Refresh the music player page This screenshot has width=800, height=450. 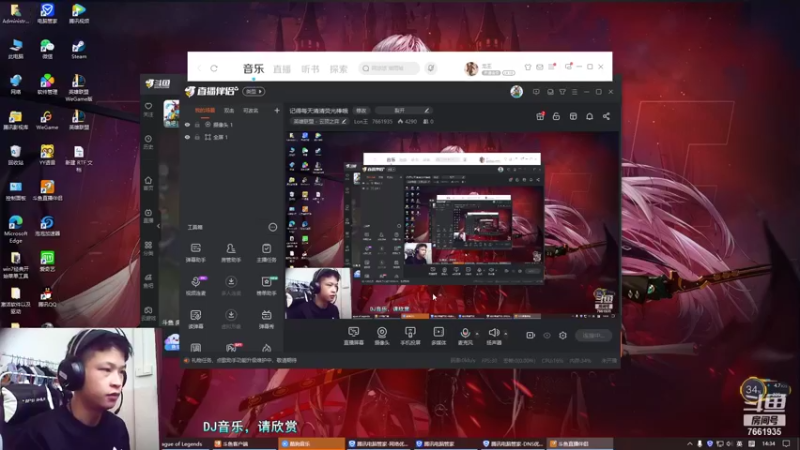[x=214, y=68]
